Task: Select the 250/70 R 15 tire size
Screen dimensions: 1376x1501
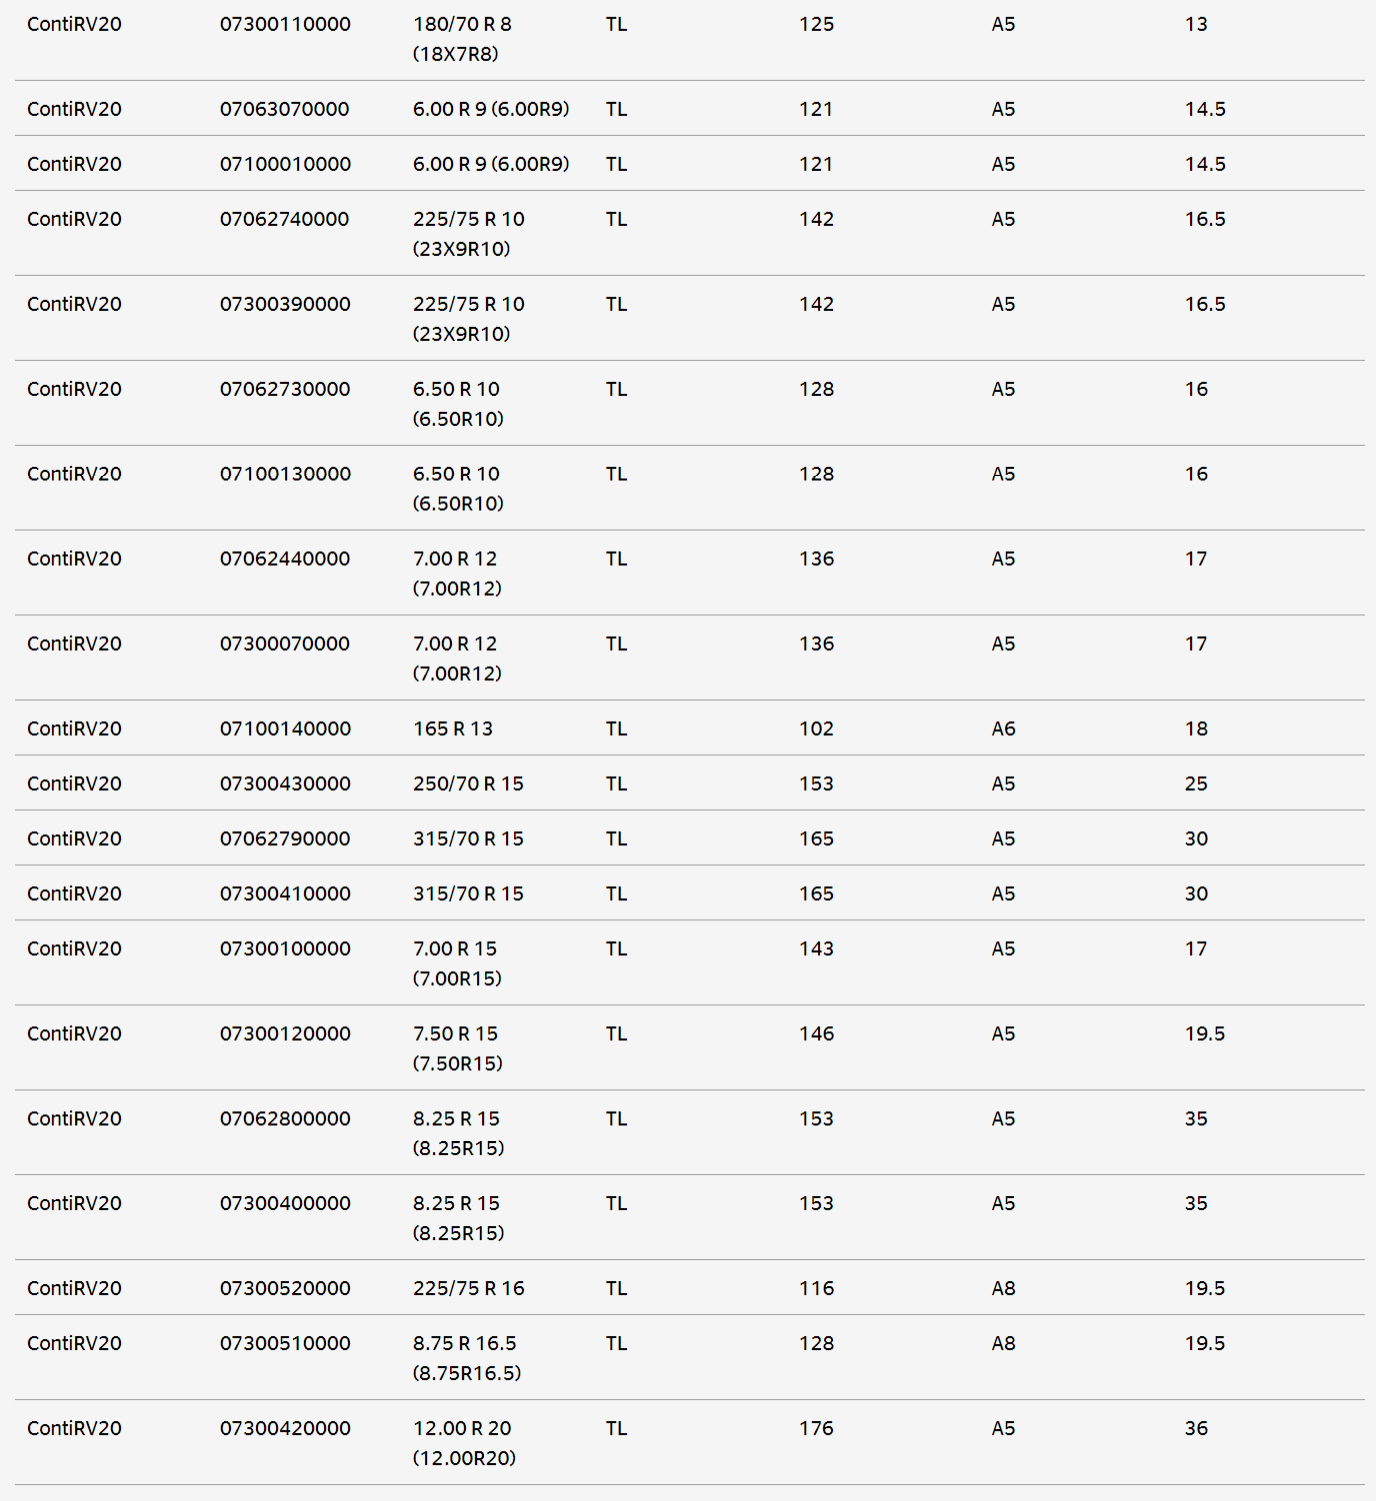Action: [468, 784]
